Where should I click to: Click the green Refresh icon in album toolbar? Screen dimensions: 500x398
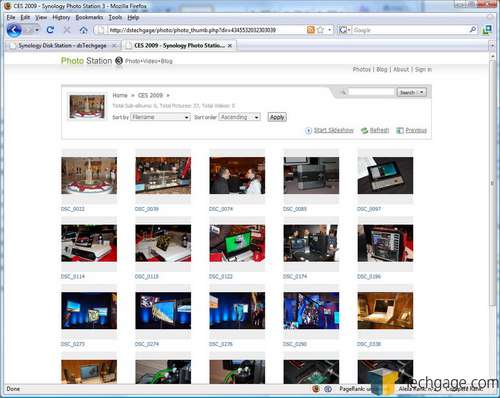(364, 131)
